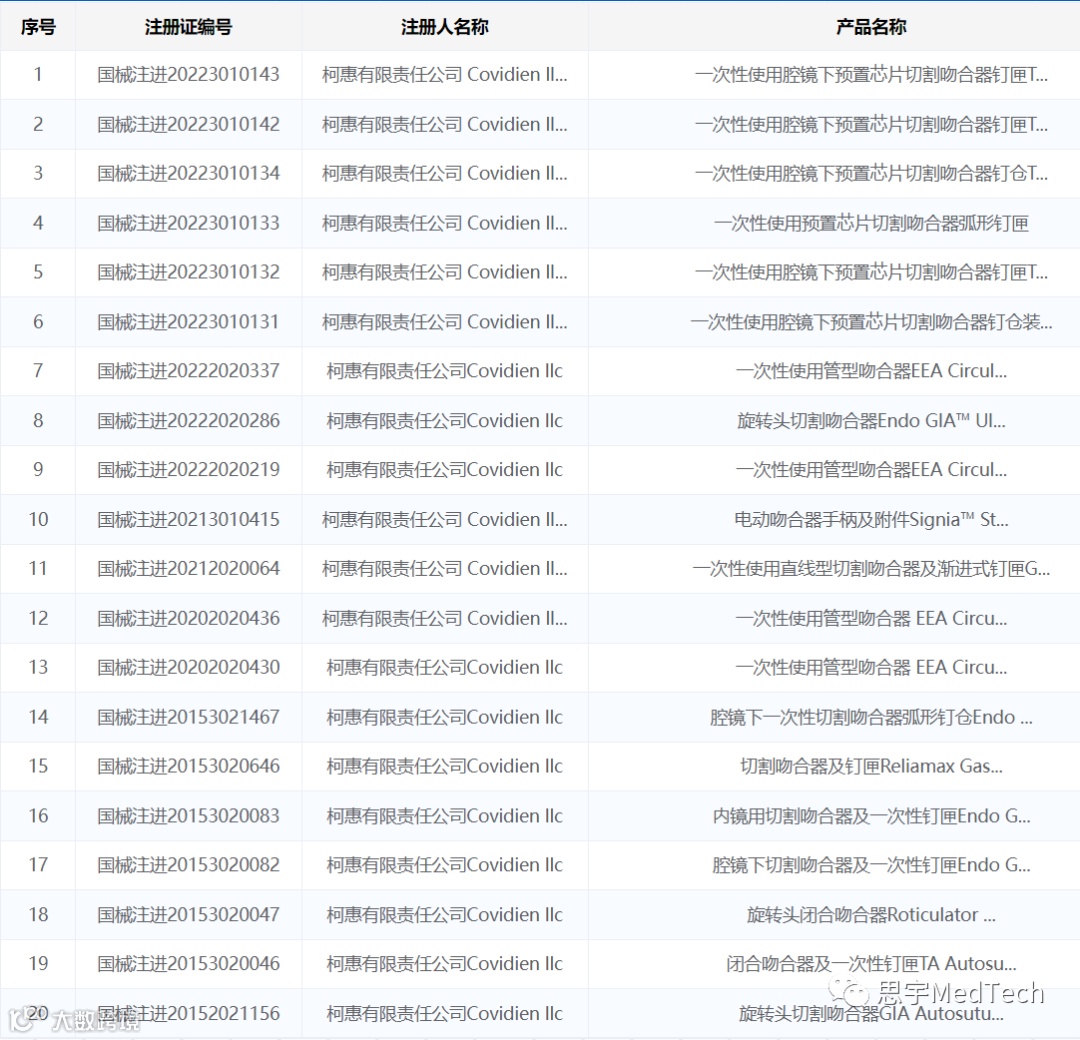Click registrant name in row 10
The height and width of the screenshot is (1040, 1080).
(444, 519)
